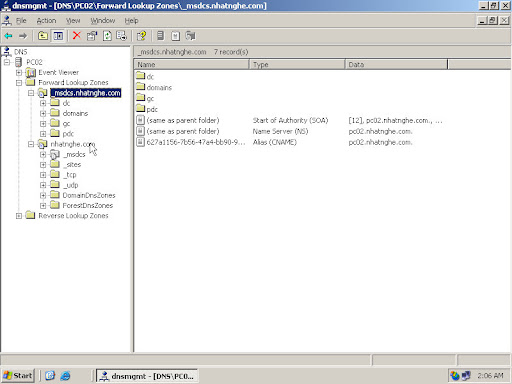Click the Forward arrow toolbar icon

coord(23,36)
